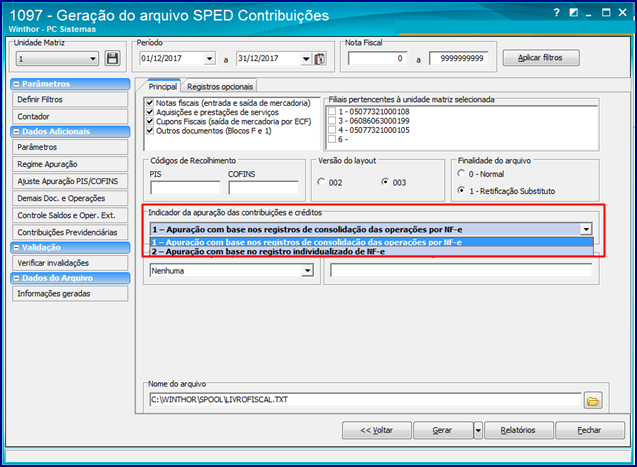The width and height of the screenshot is (637, 467).
Task: Check filial 1 - 05077321000108
Action: [332, 111]
